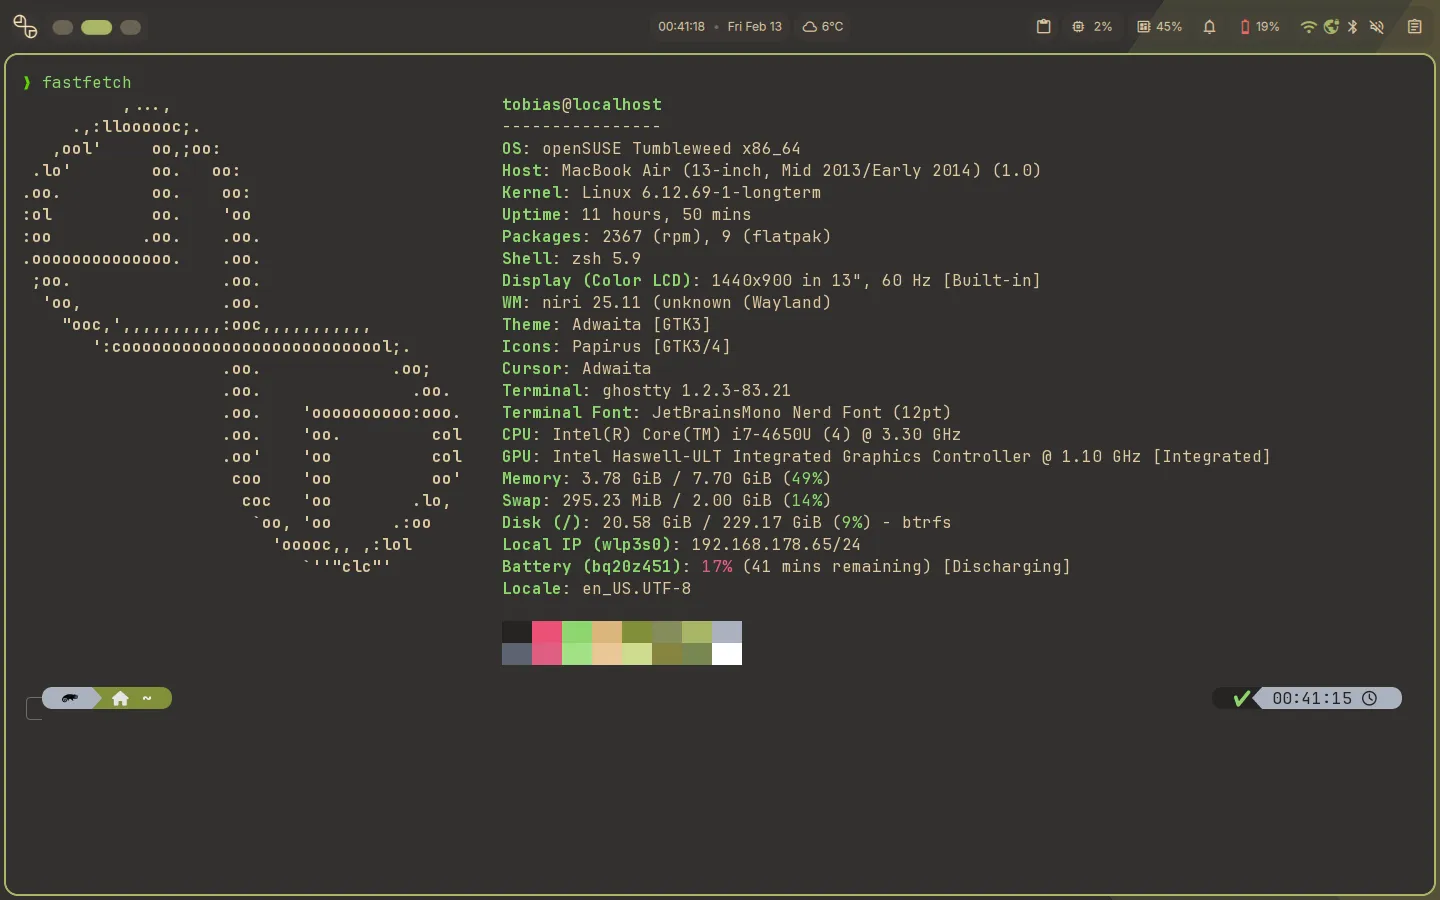
Task: Click the battery 19% indicator
Action: pyautogui.click(x=1260, y=27)
